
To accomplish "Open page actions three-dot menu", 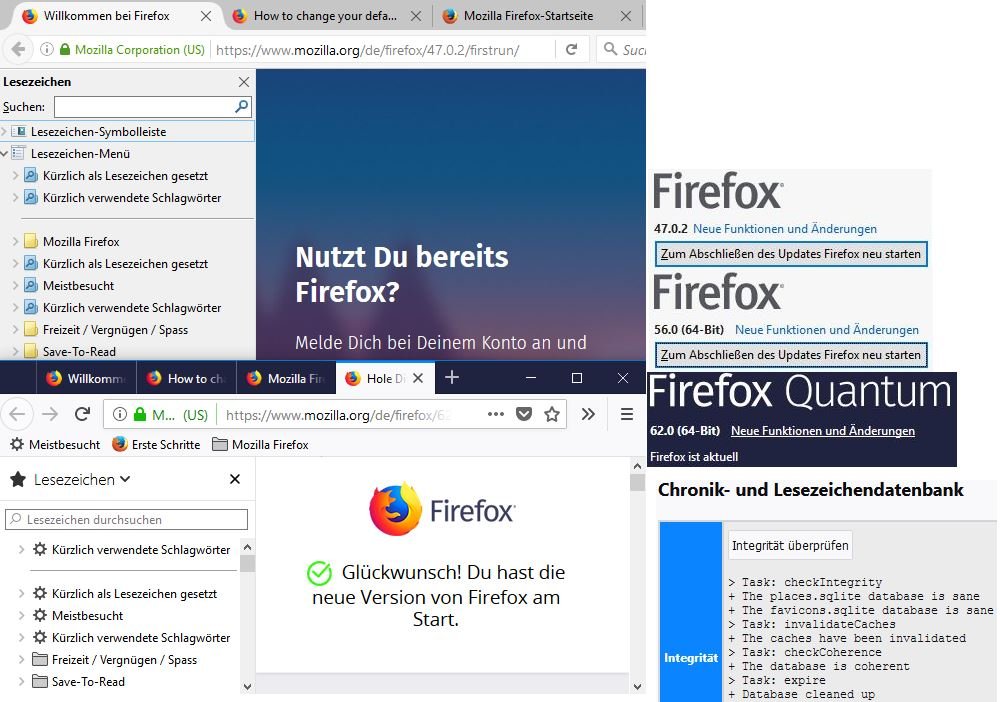I will tap(496, 414).
